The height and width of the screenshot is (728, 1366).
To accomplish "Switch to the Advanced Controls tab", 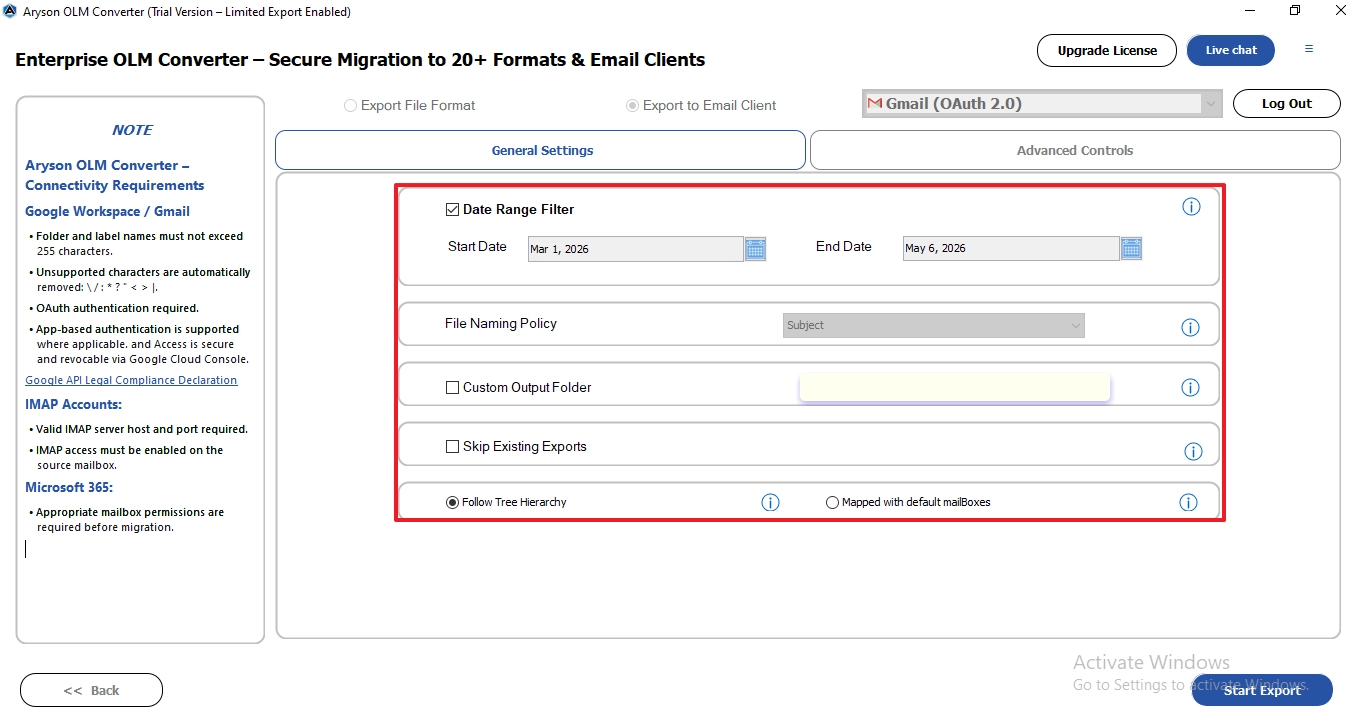I will 1075,150.
